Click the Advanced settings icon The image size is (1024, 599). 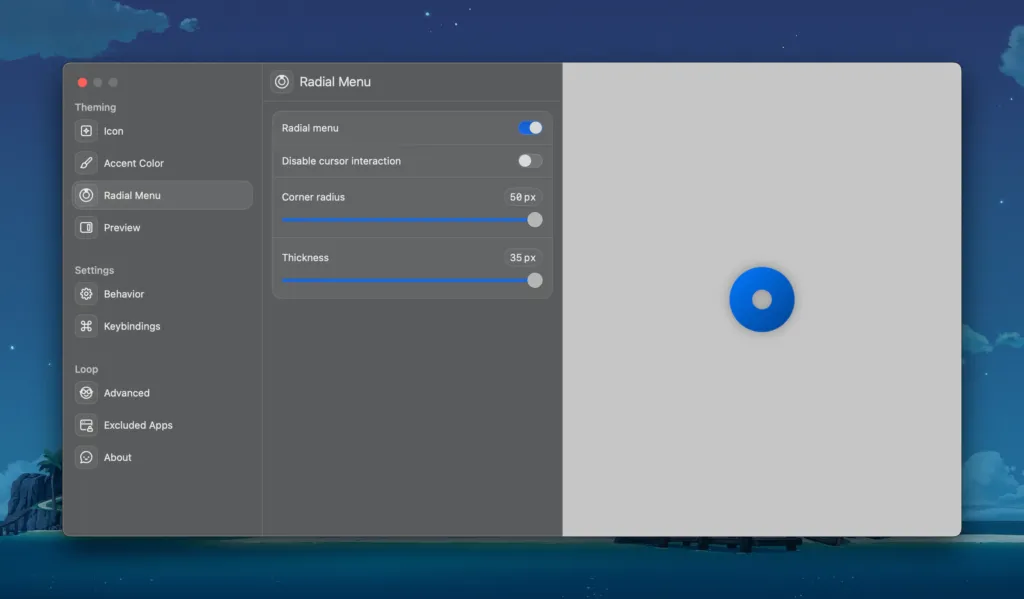86,393
